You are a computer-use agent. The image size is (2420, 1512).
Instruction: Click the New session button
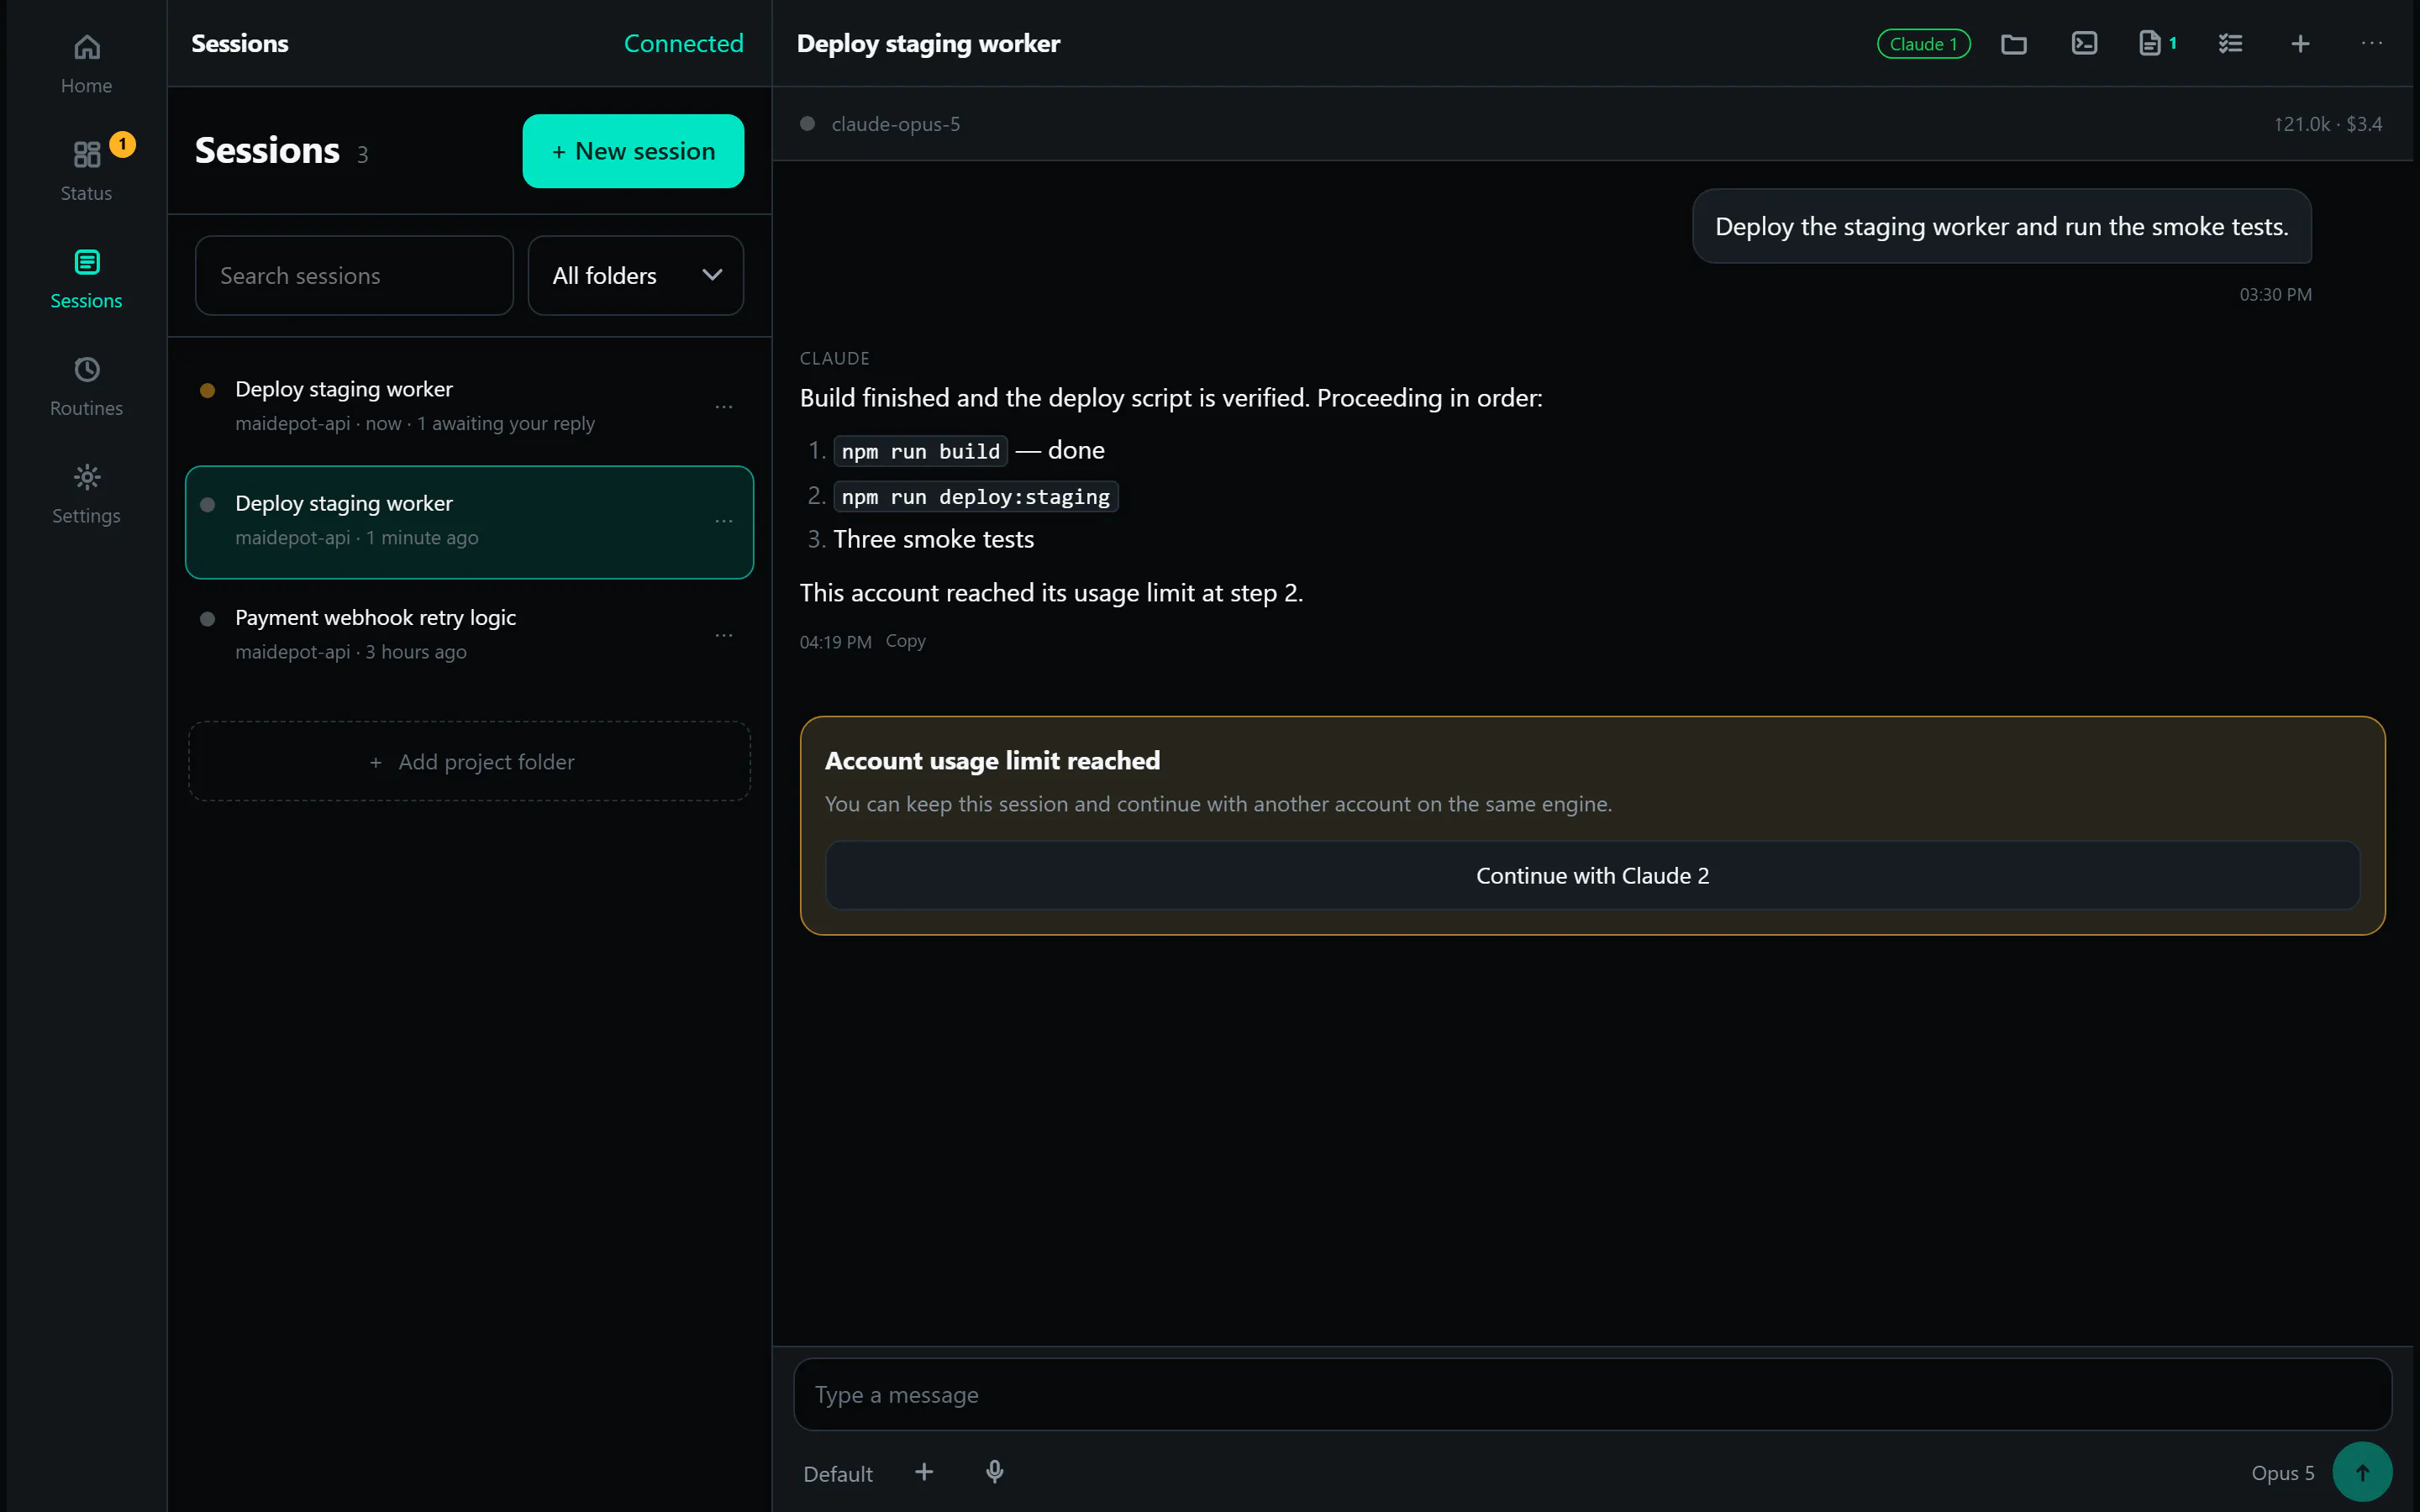coord(633,151)
